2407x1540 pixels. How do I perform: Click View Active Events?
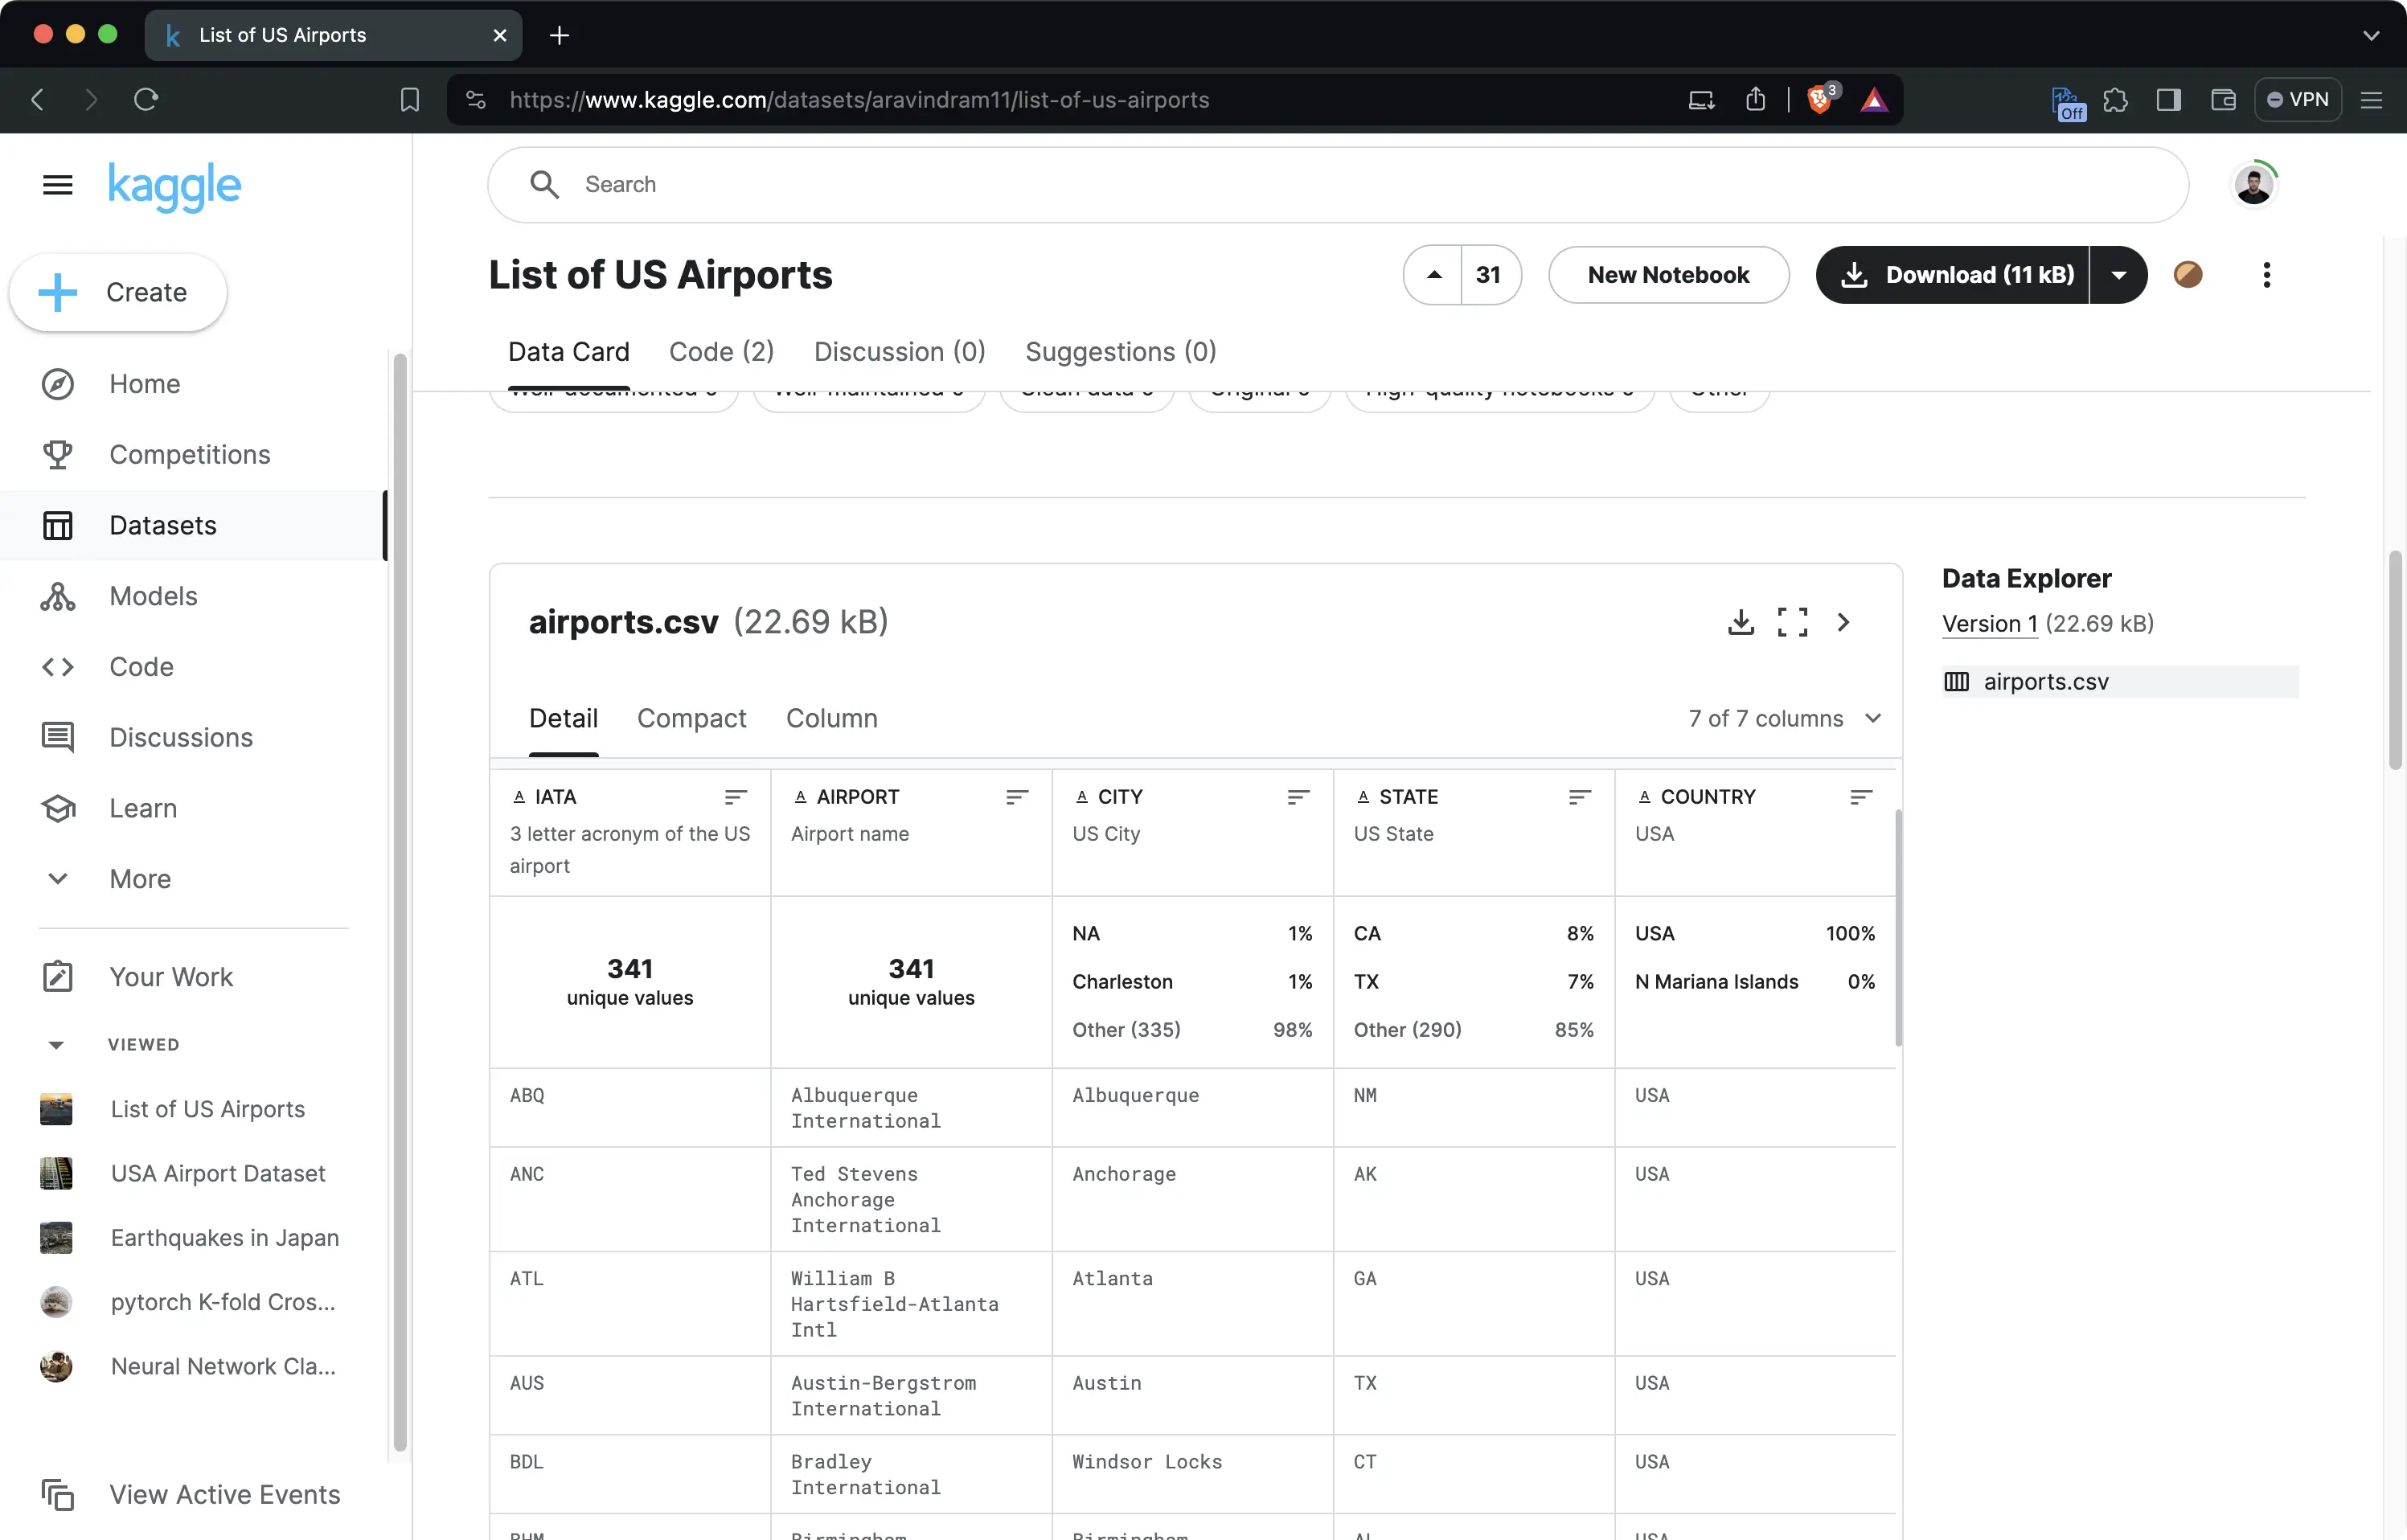point(194,1494)
